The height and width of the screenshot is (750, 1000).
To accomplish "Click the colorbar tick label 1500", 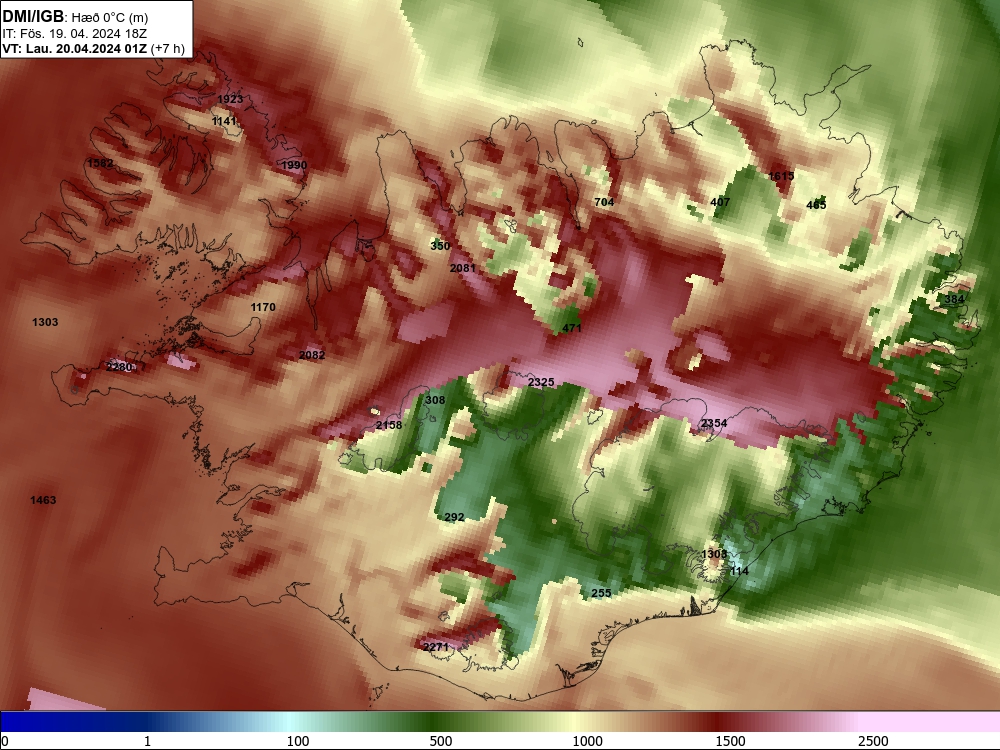I will [730, 741].
